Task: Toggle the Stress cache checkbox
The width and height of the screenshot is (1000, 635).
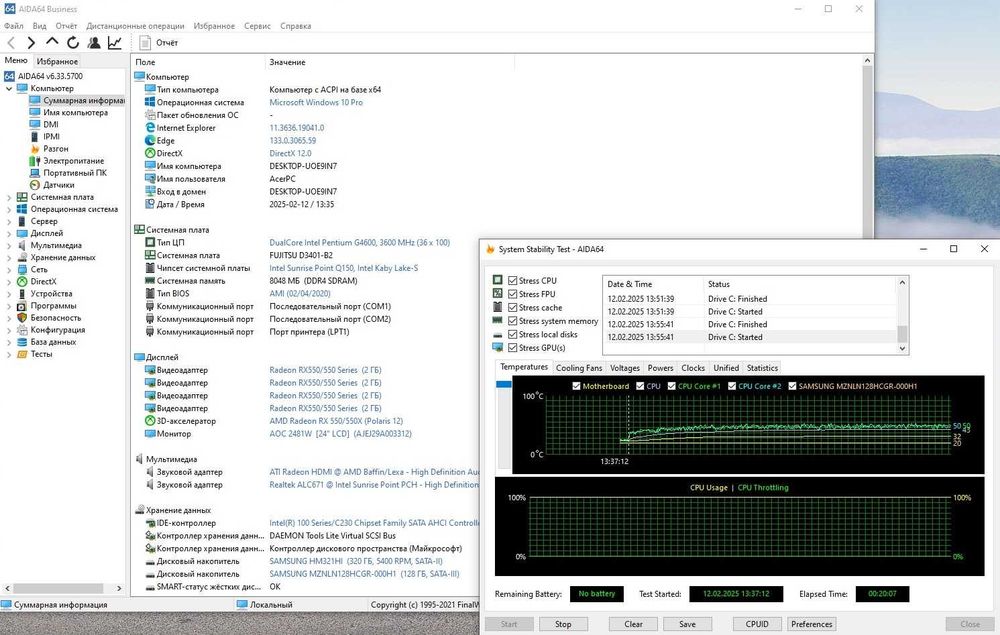Action: (x=513, y=307)
